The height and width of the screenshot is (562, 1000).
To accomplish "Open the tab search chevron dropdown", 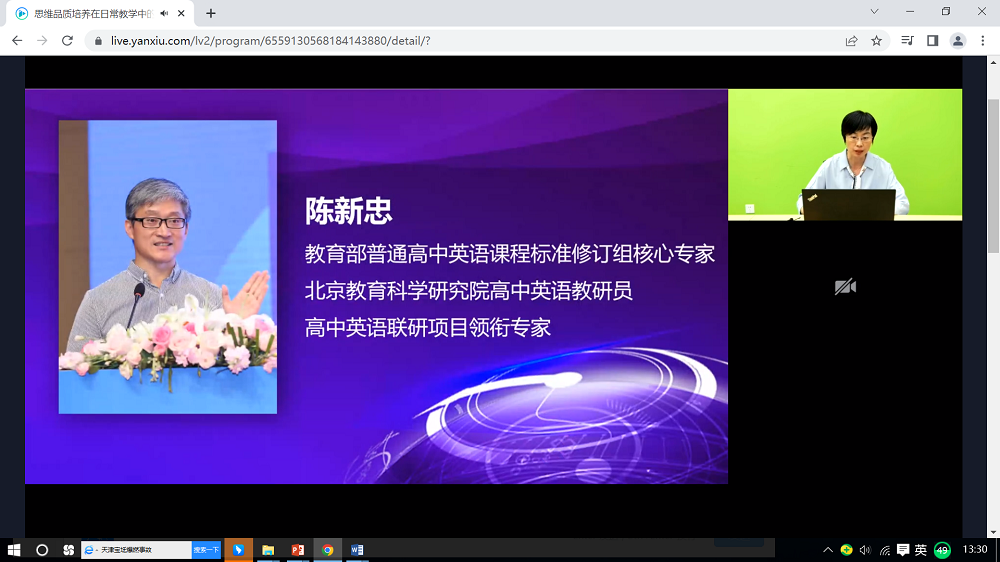I will coord(874,12).
